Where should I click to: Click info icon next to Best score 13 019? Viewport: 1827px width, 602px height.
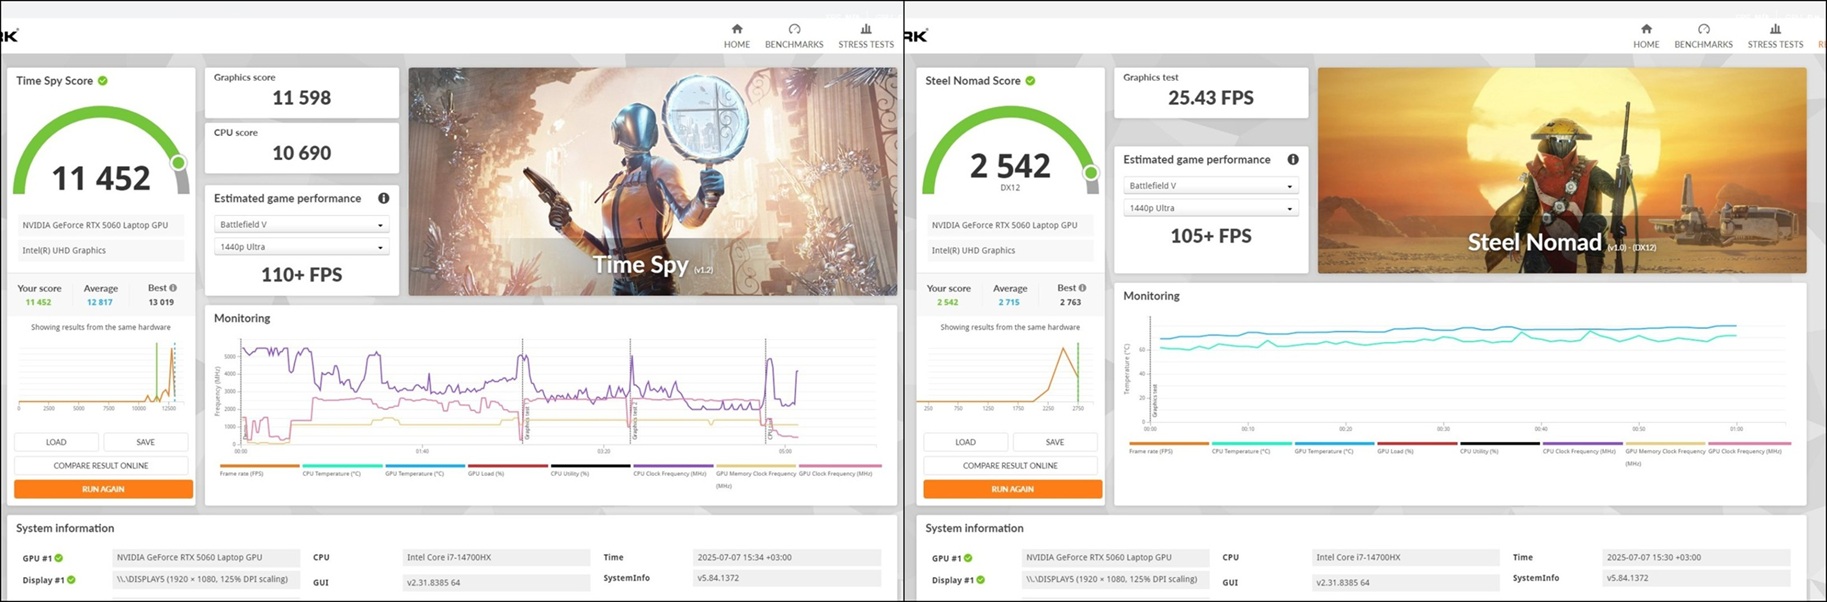(x=173, y=288)
